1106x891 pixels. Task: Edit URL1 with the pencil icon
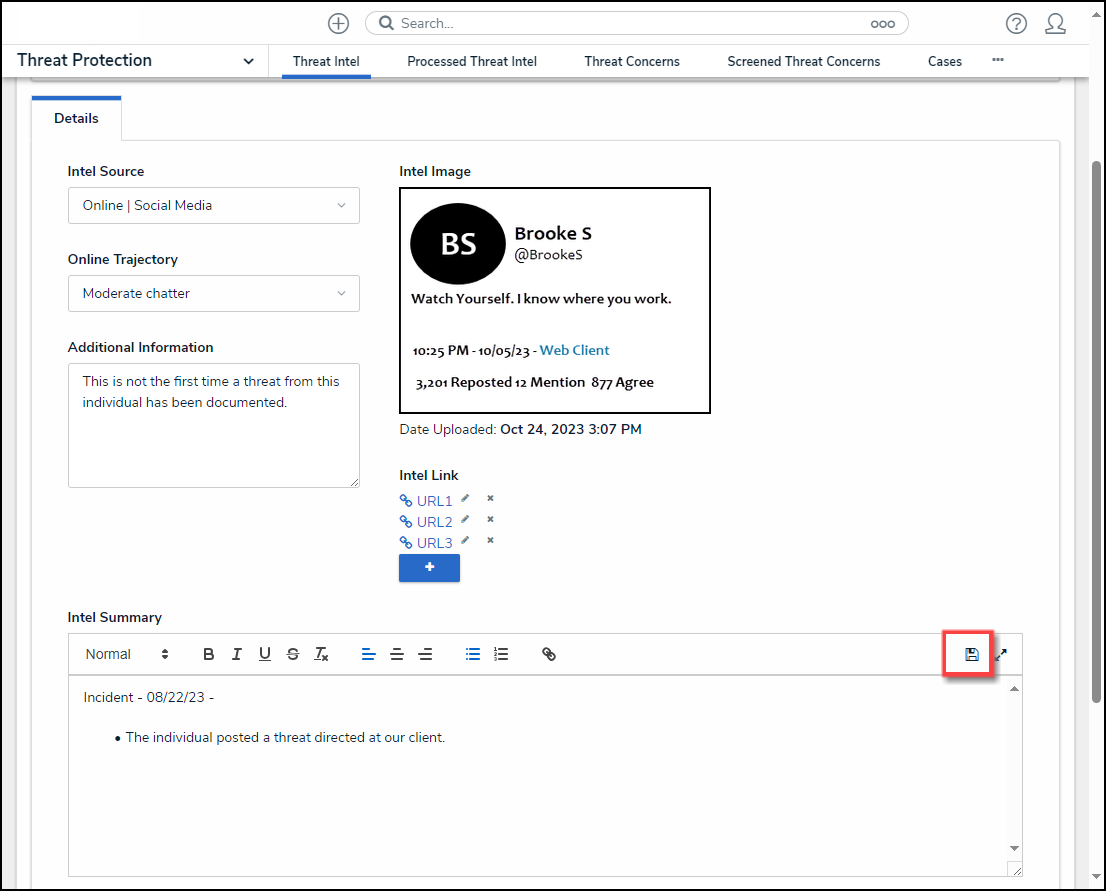pyautogui.click(x=465, y=498)
